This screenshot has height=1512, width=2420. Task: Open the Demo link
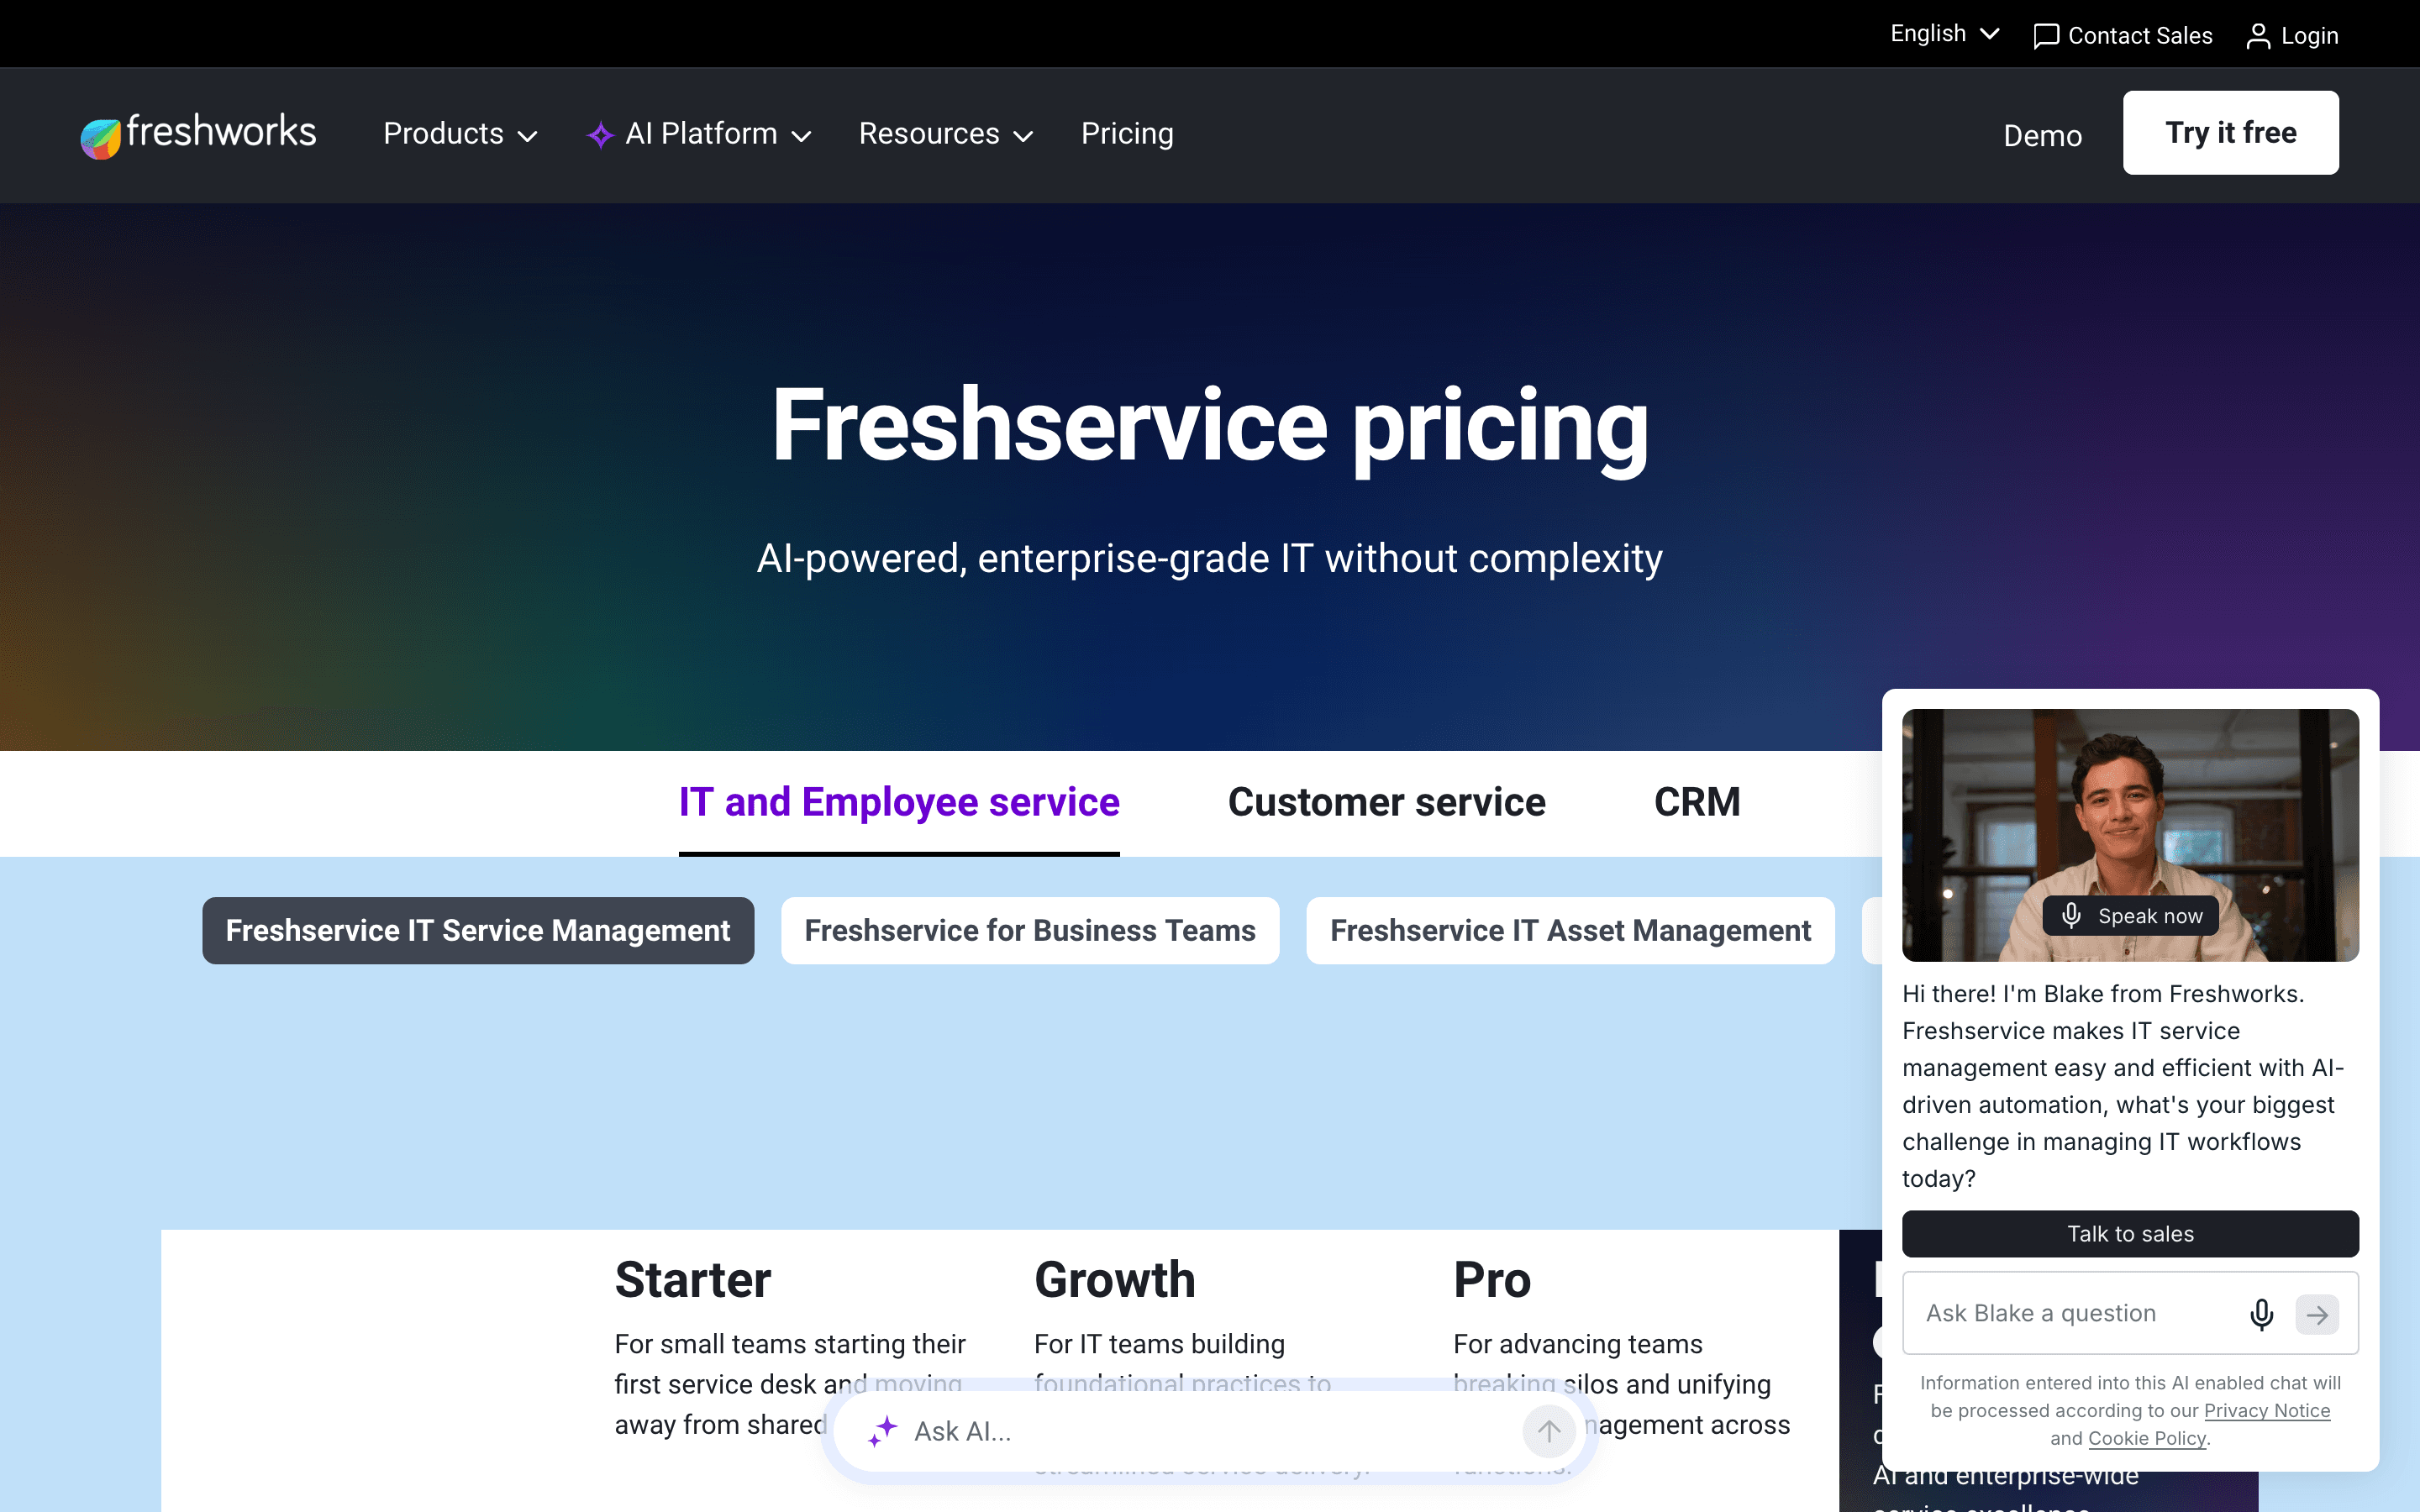pyautogui.click(x=2042, y=135)
